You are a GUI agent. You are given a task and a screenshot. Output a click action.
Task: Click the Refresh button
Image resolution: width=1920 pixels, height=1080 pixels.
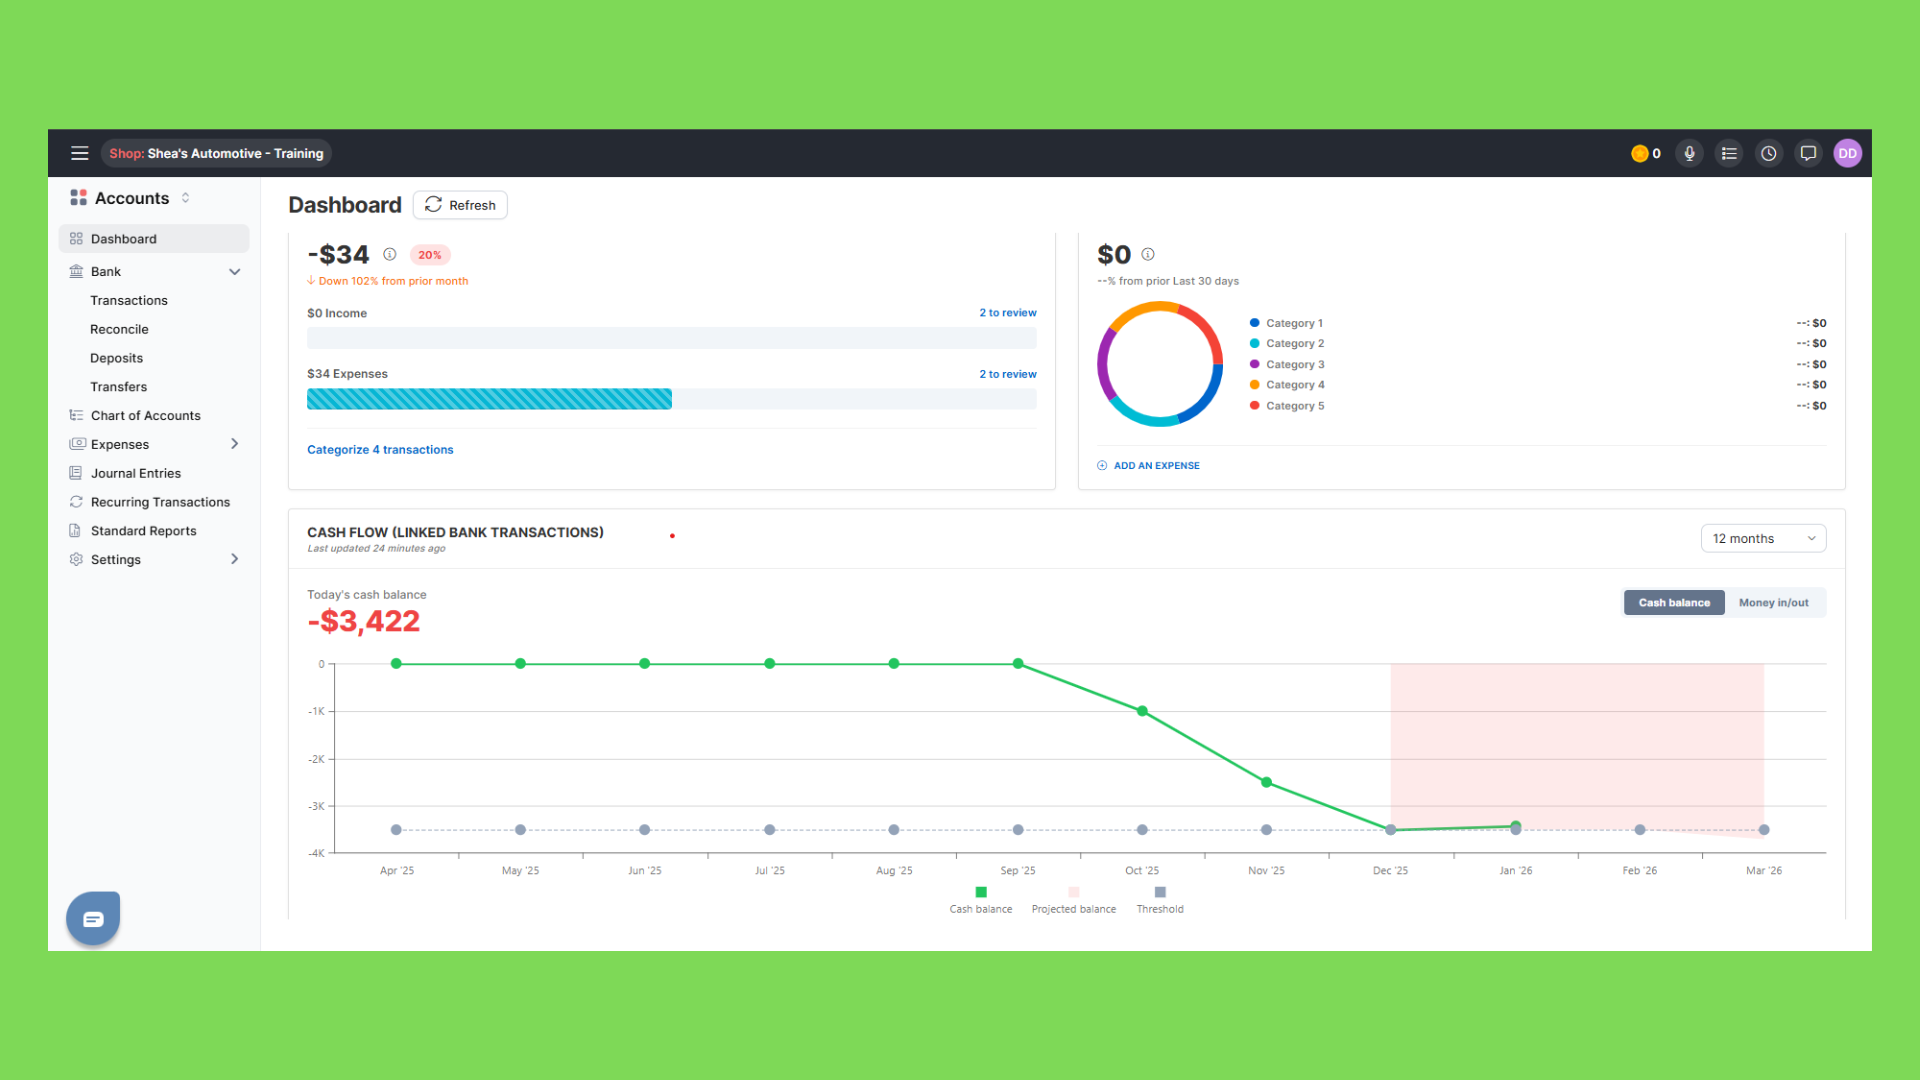point(460,205)
